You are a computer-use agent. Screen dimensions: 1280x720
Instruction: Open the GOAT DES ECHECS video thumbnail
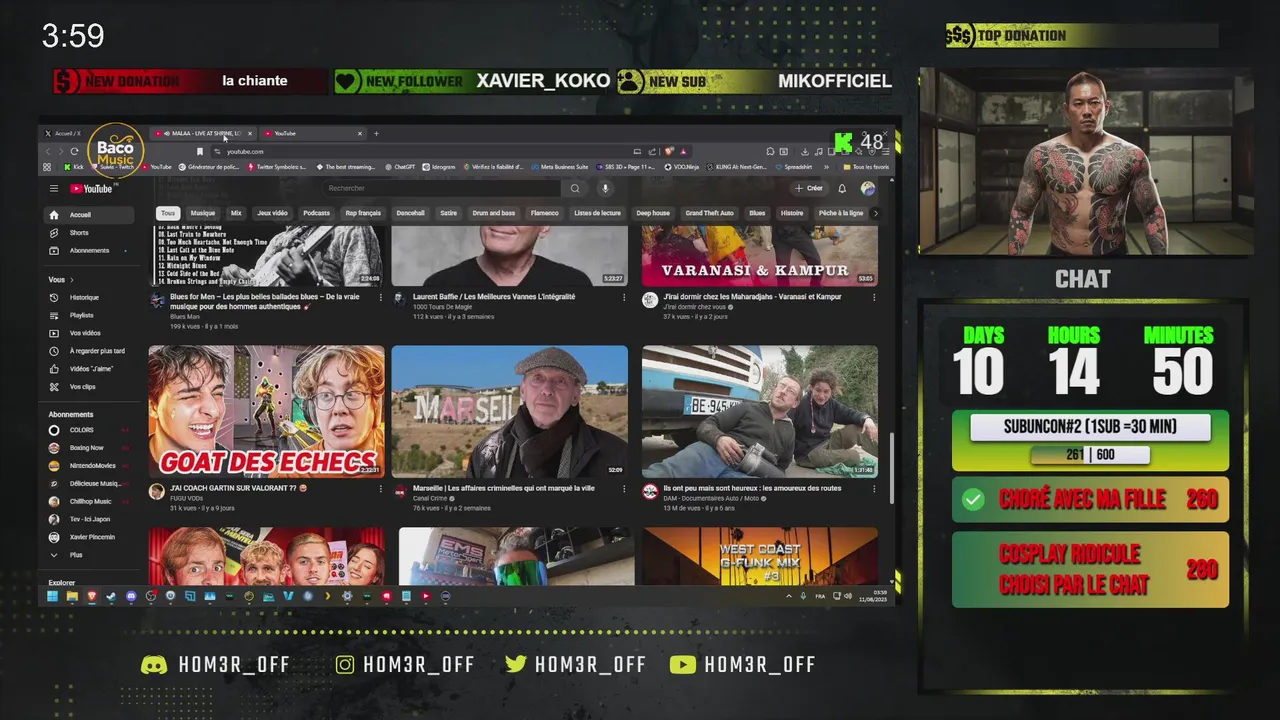click(266, 411)
